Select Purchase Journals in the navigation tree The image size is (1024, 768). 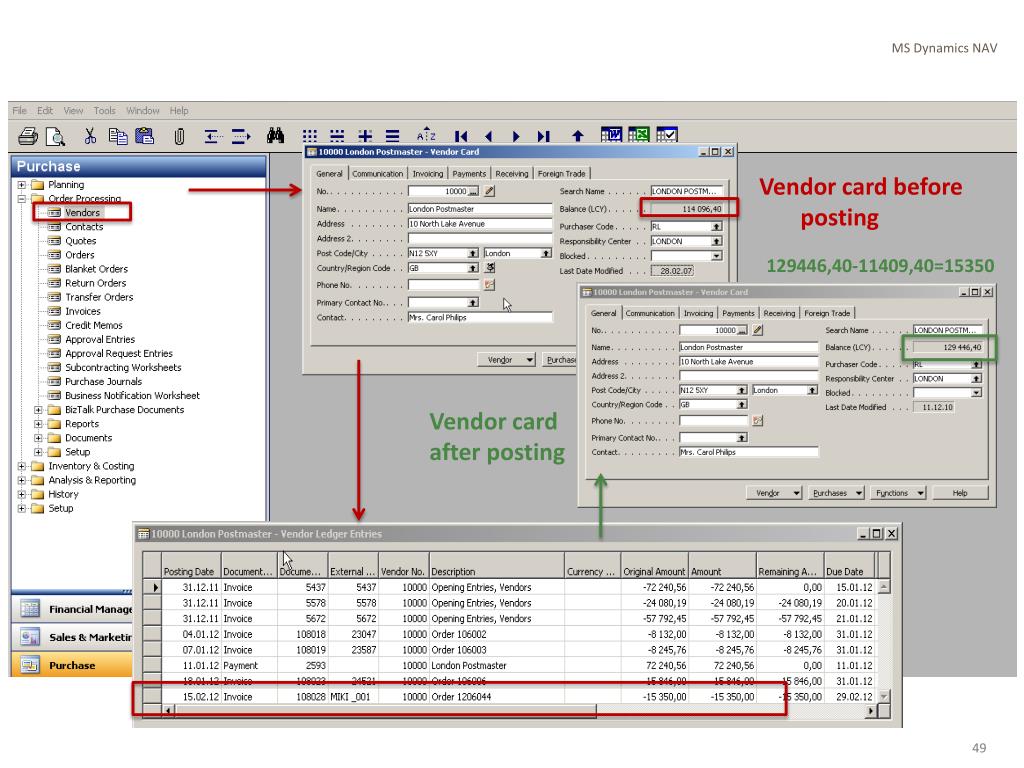click(x=103, y=381)
